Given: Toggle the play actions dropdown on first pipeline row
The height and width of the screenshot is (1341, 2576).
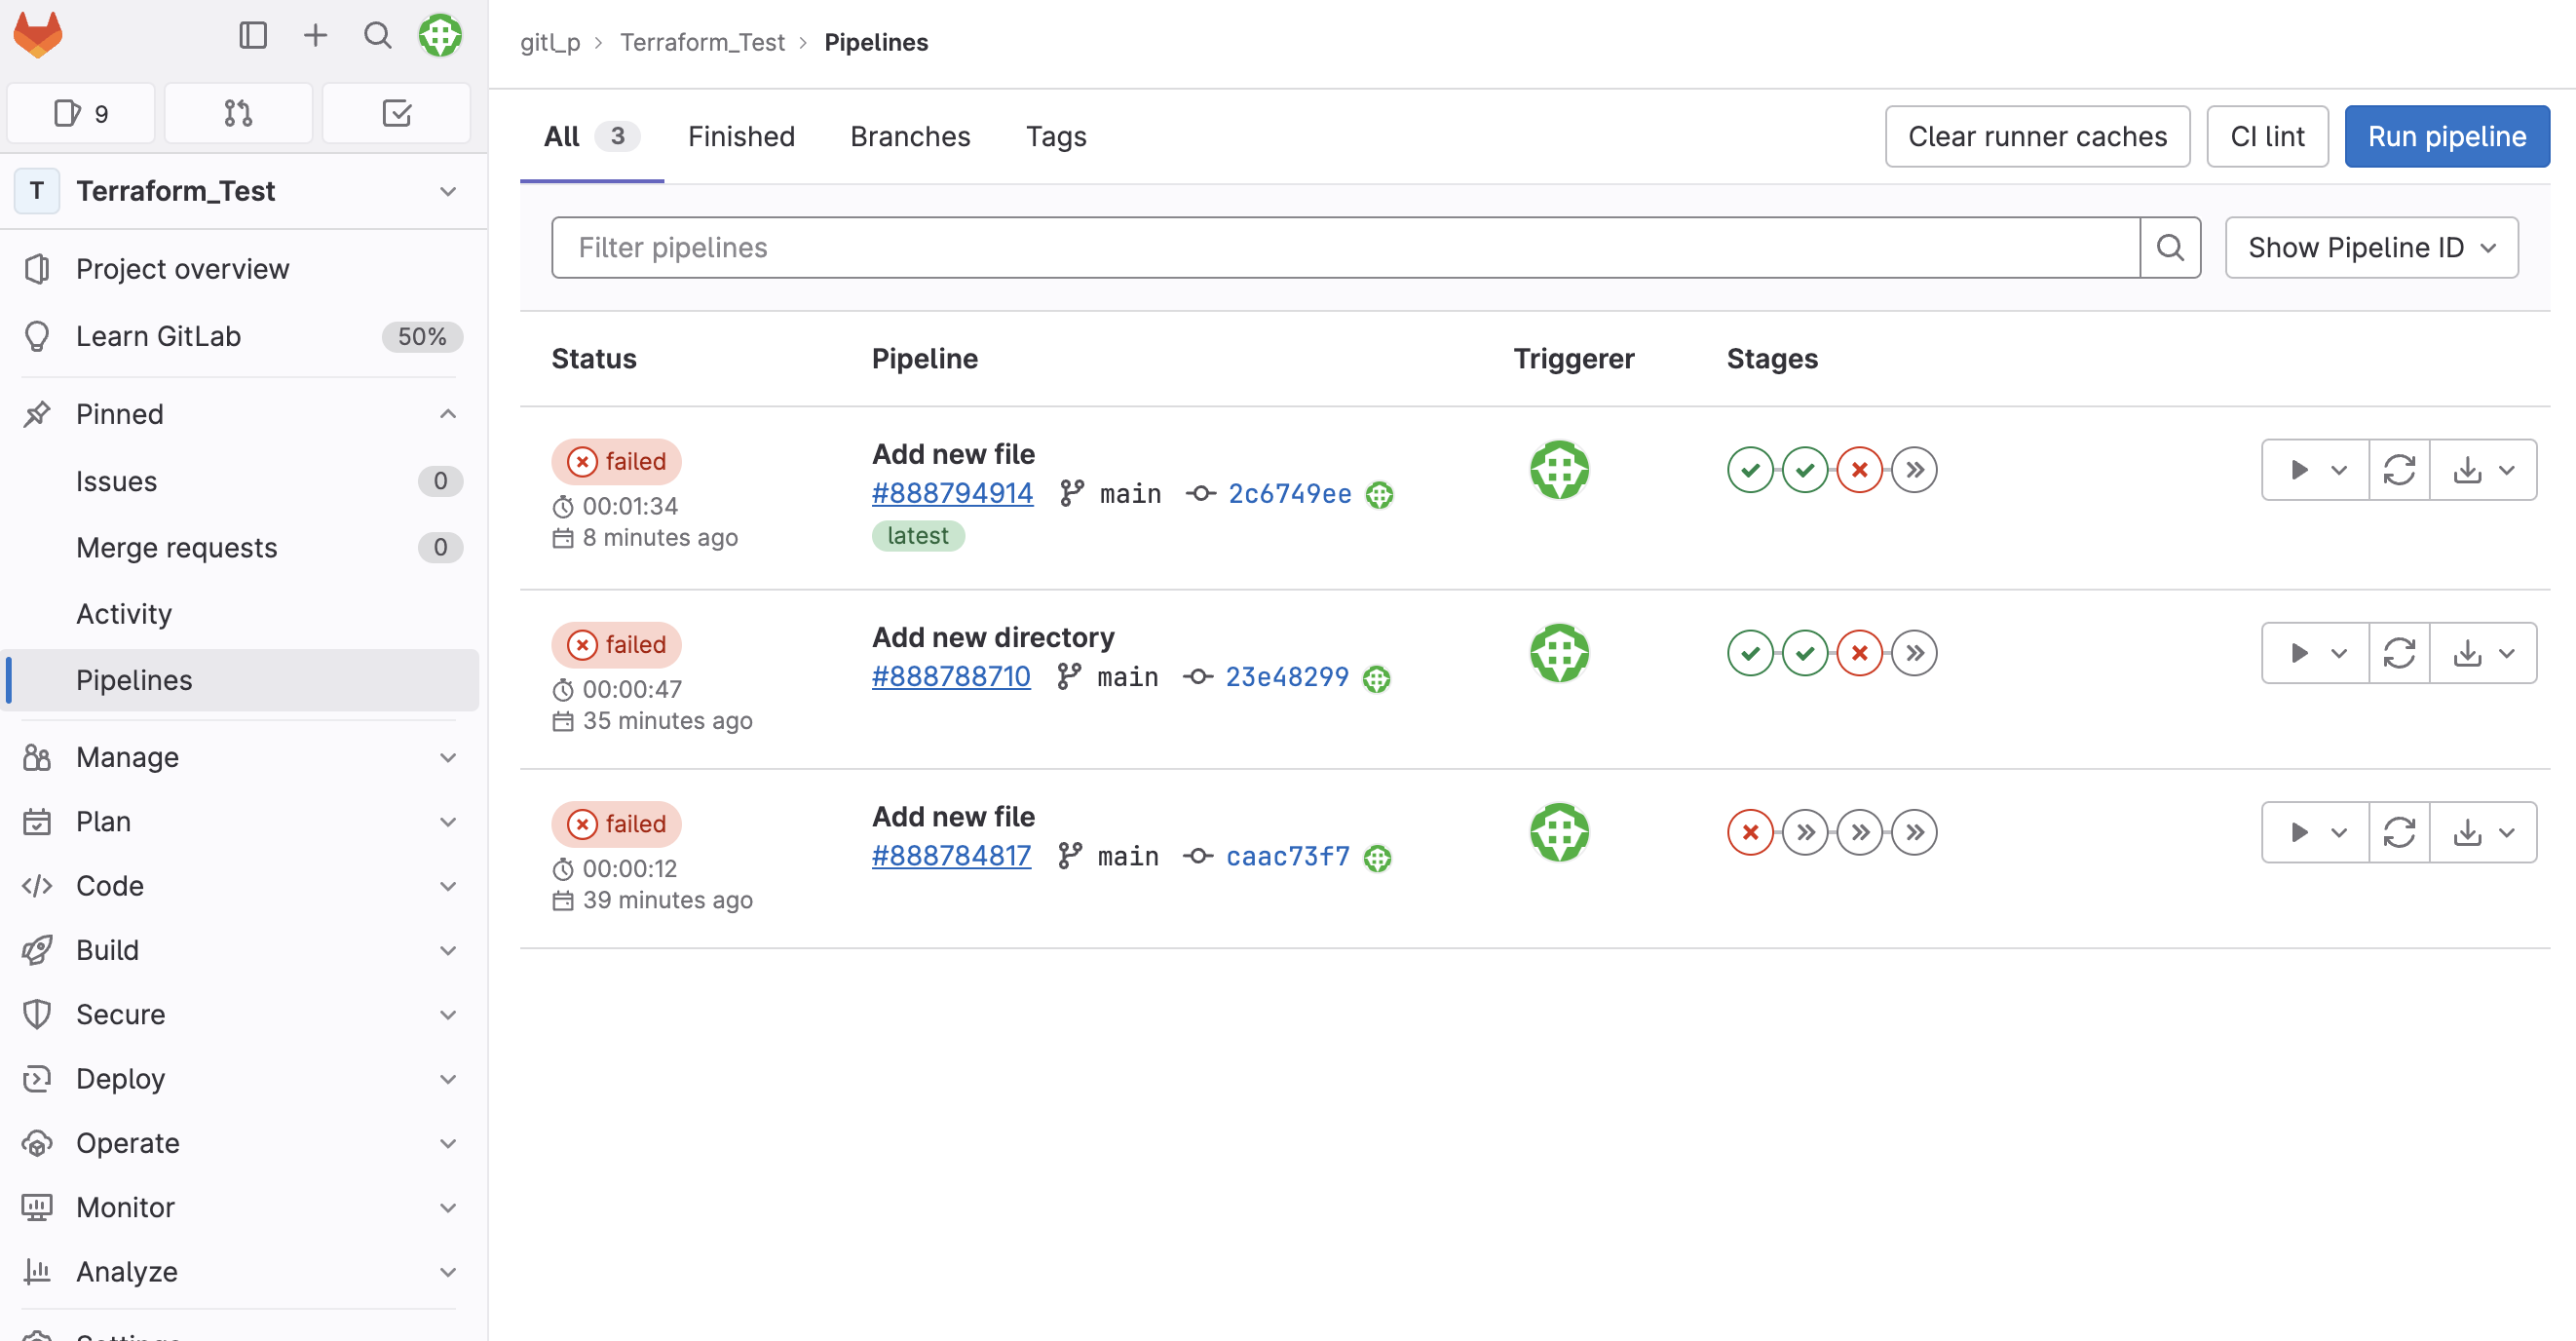Looking at the screenshot, I should 2339,469.
